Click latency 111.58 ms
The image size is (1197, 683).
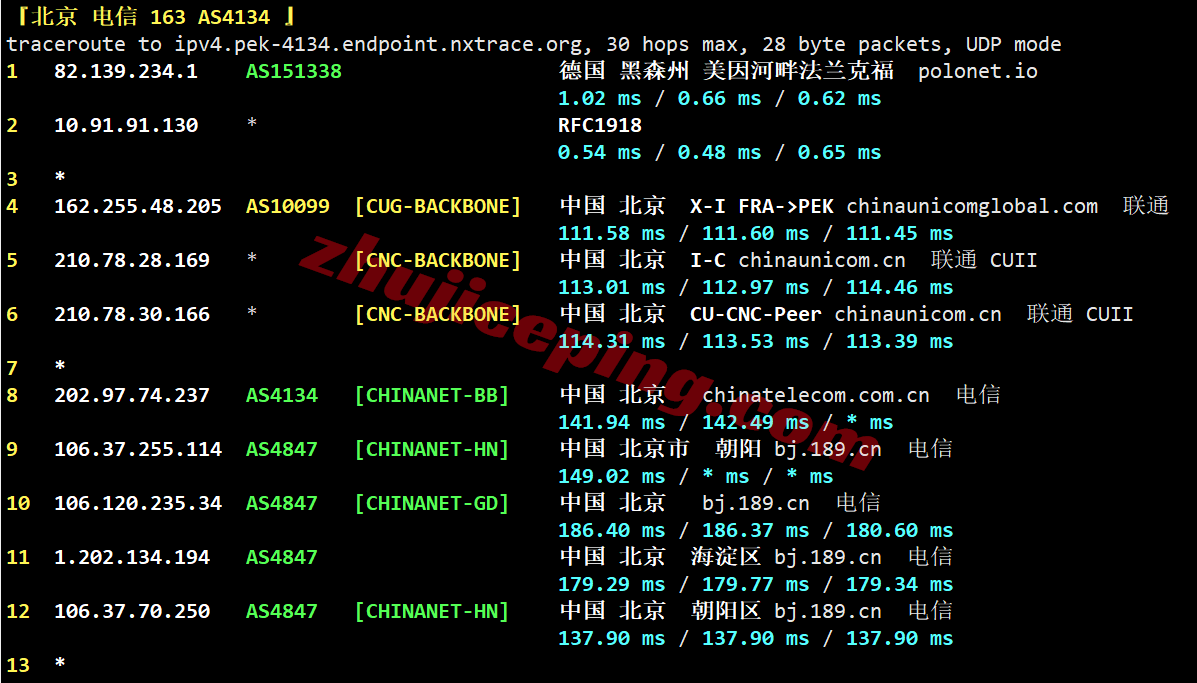click(612, 234)
